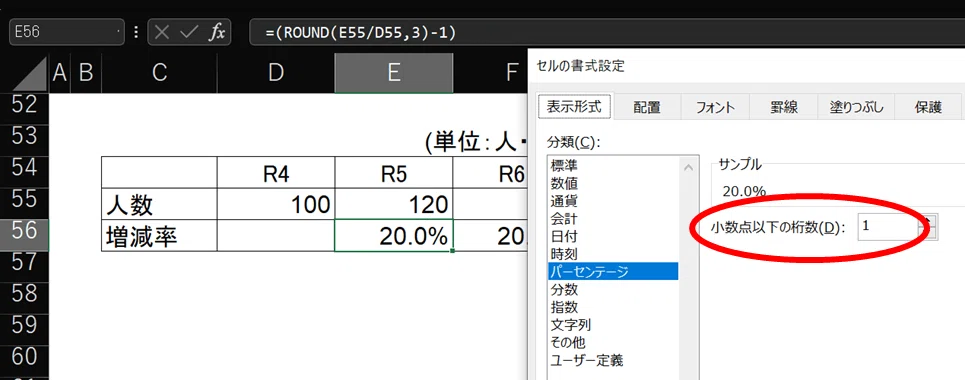
Task: Click the 人数 label cell
Action: (x=159, y=204)
